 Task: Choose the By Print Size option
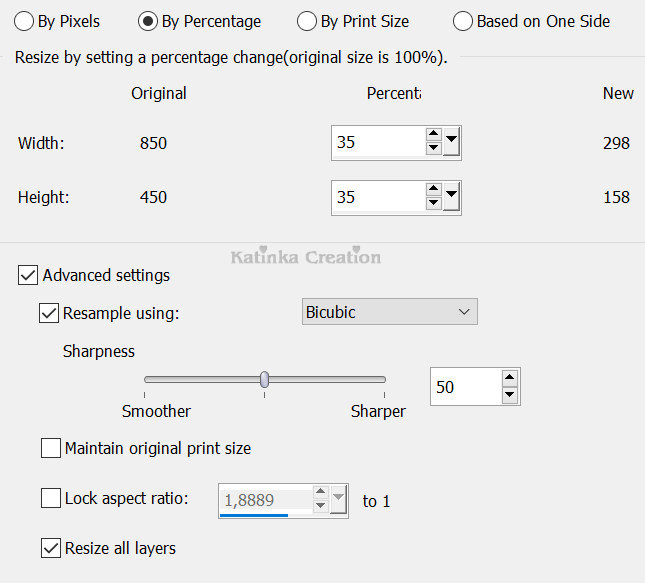pyautogui.click(x=308, y=21)
